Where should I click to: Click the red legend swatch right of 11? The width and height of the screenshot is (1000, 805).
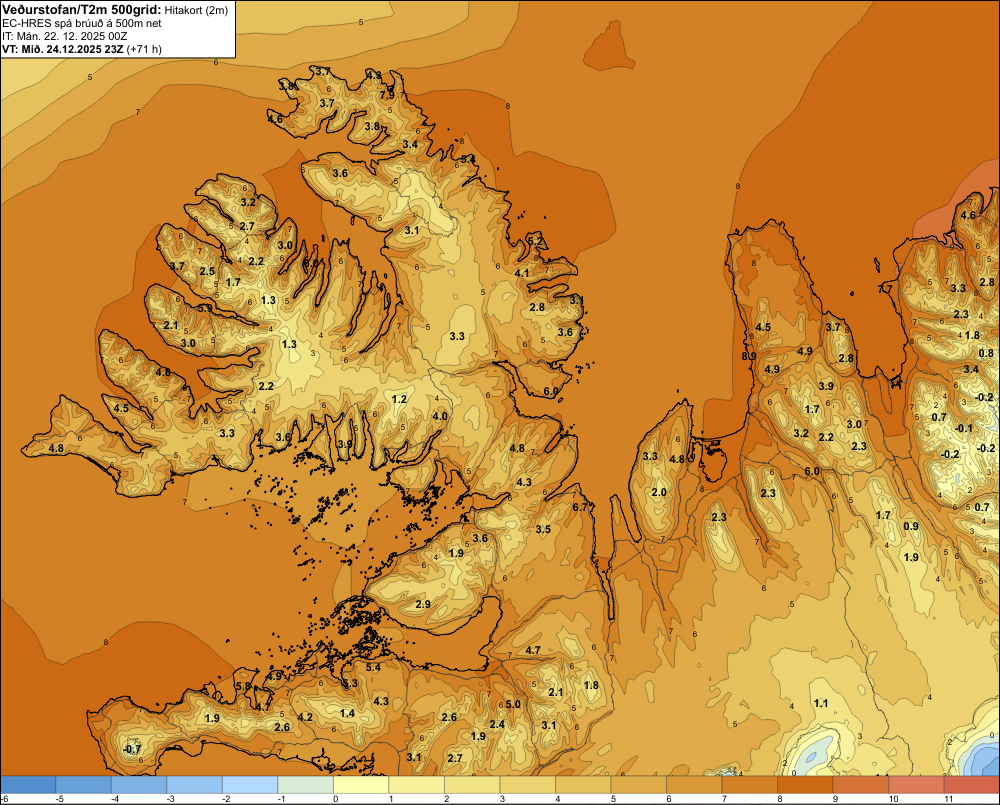pyautogui.click(x=971, y=785)
